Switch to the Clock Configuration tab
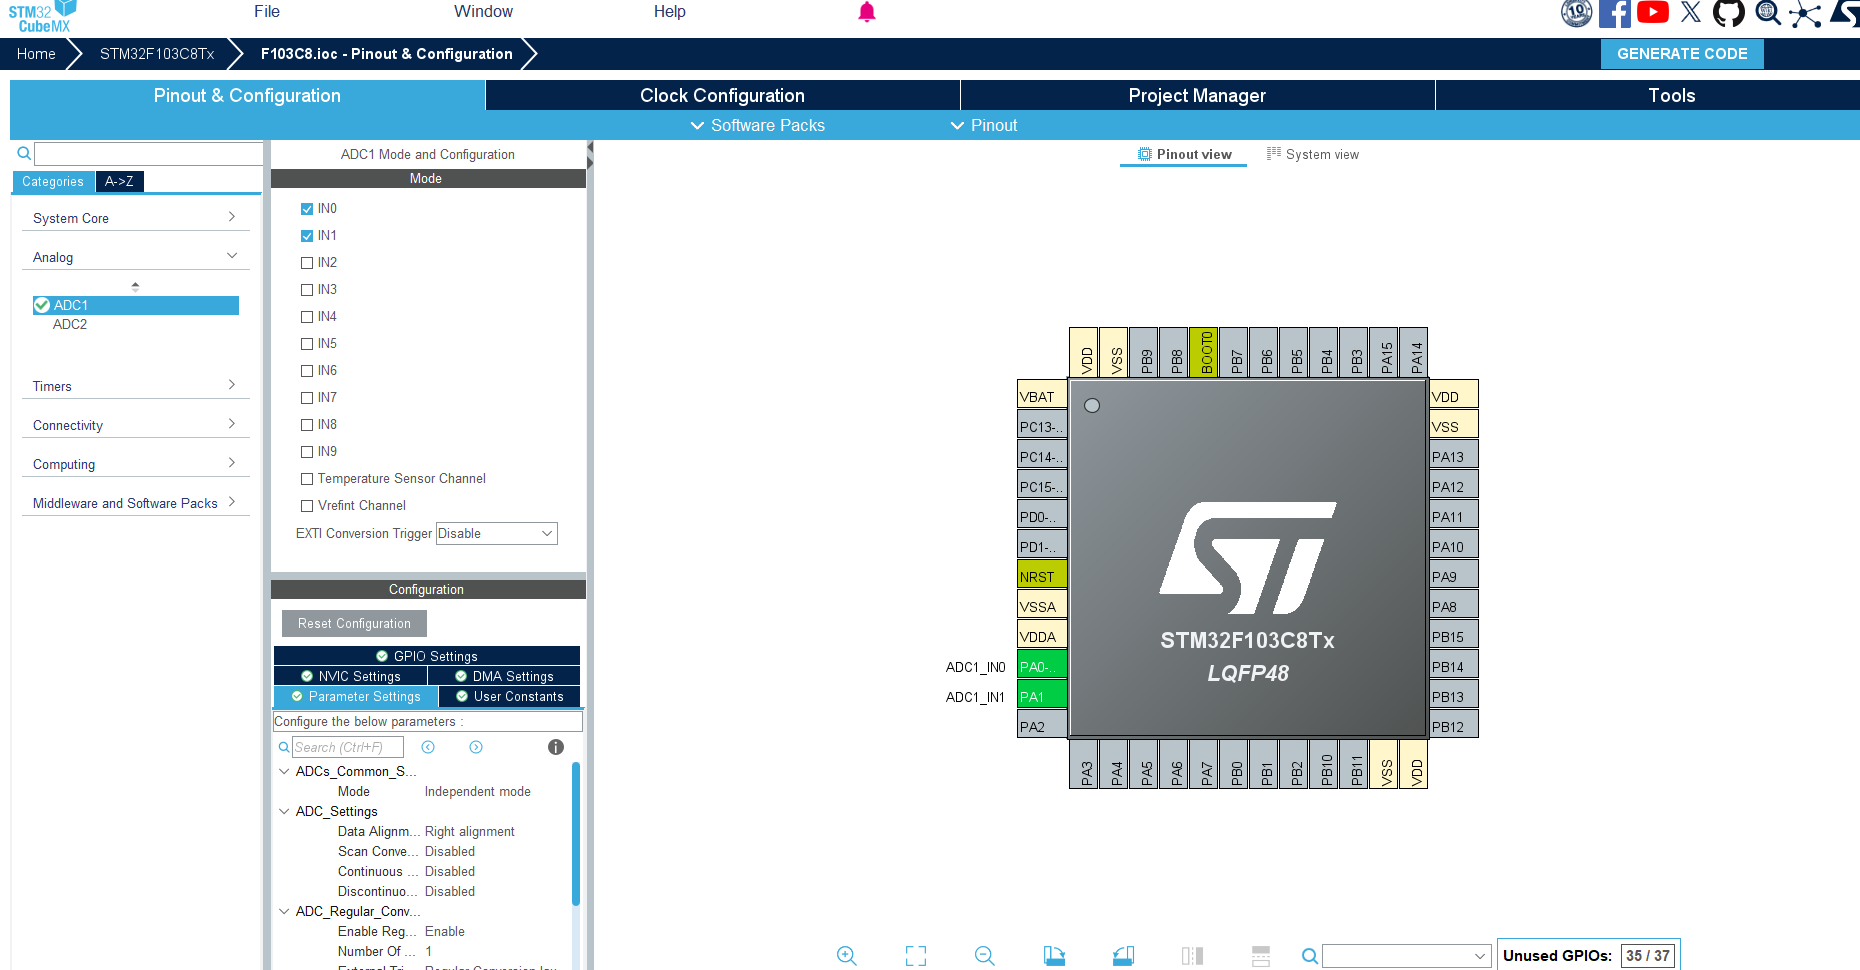The image size is (1860, 970). 722,96
